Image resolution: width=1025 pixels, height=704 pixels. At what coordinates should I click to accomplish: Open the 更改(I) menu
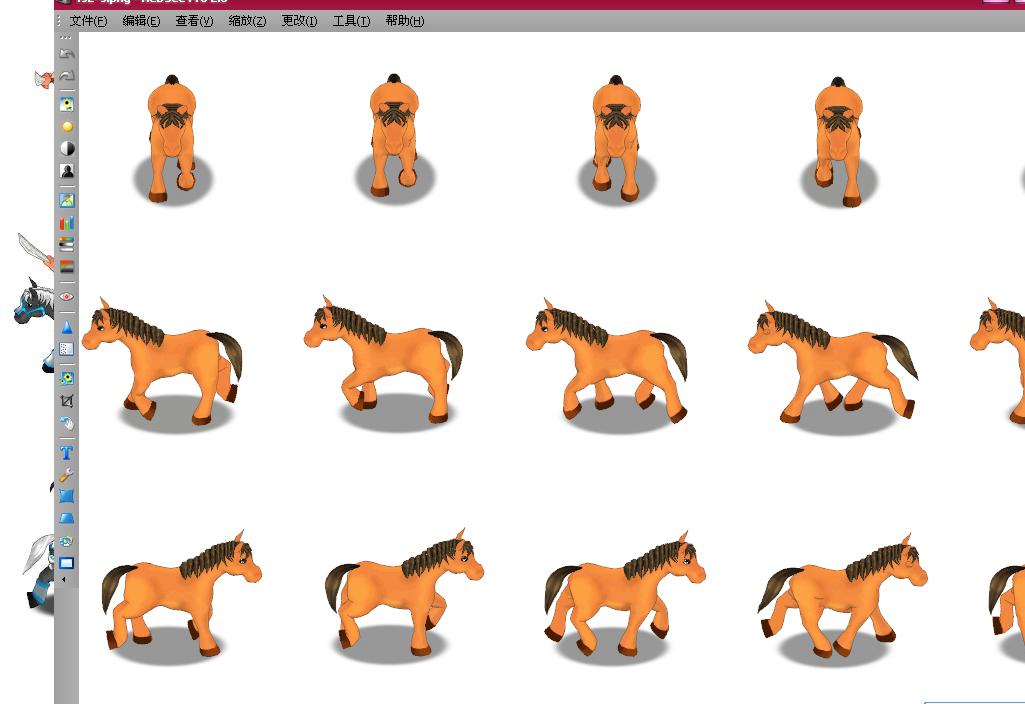click(299, 21)
